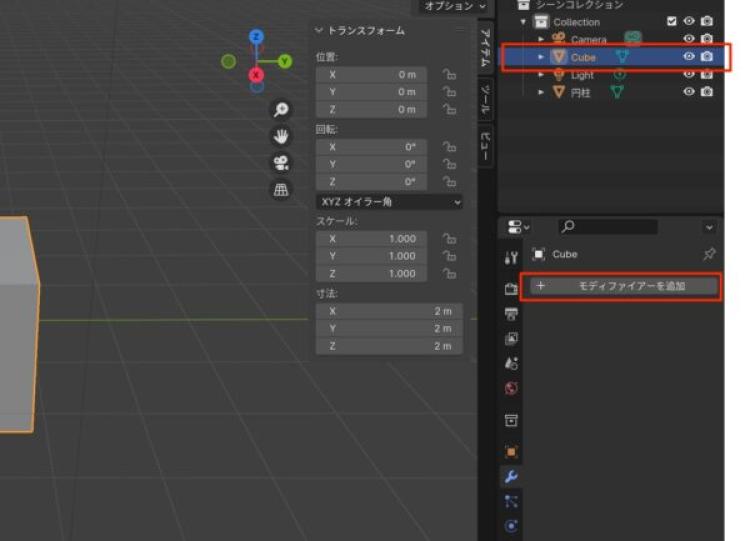Image resolution: width=750 pixels, height=541 pixels.
Task: Toggle Collection exclude checkbox in outliner
Action: pyautogui.click(x=671, y=21)
